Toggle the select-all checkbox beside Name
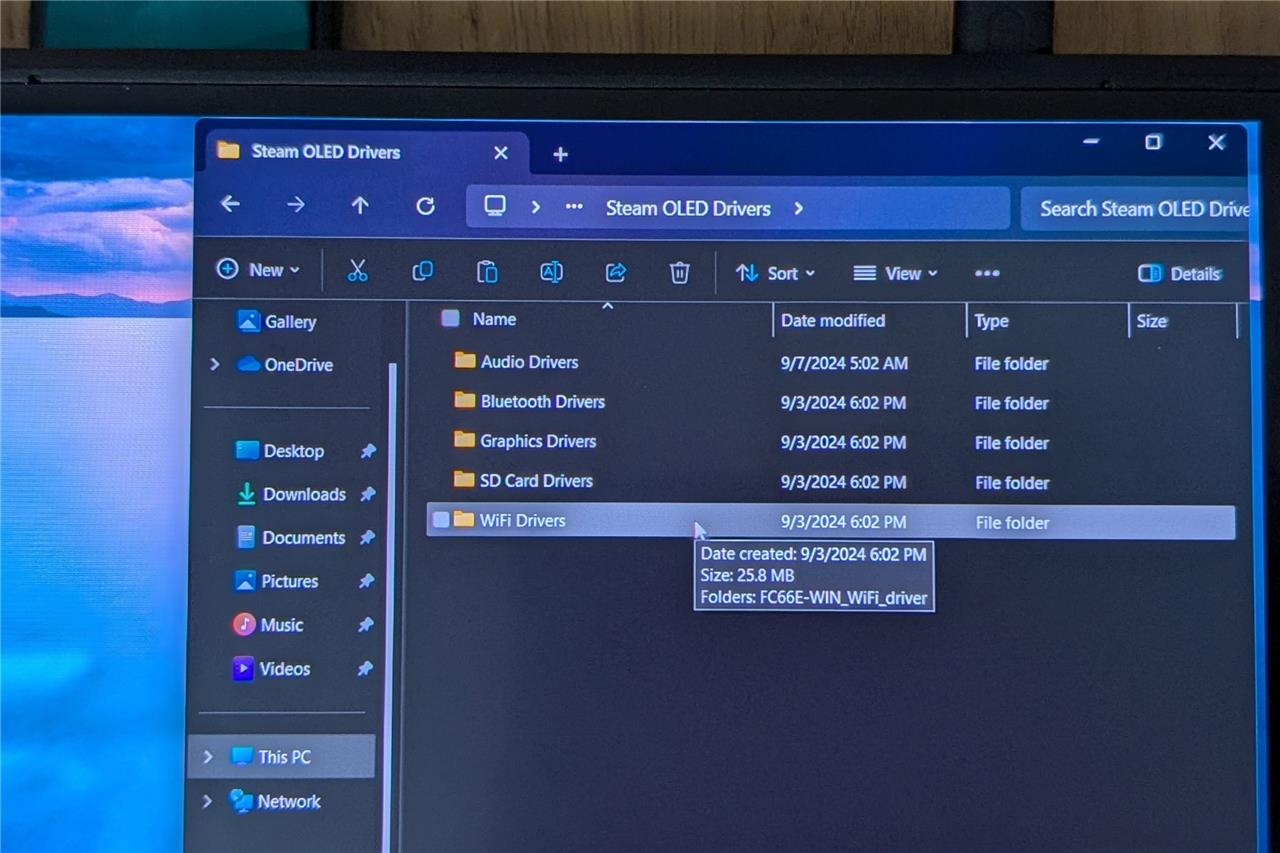Screen dimensions: 1280x853 451,318
